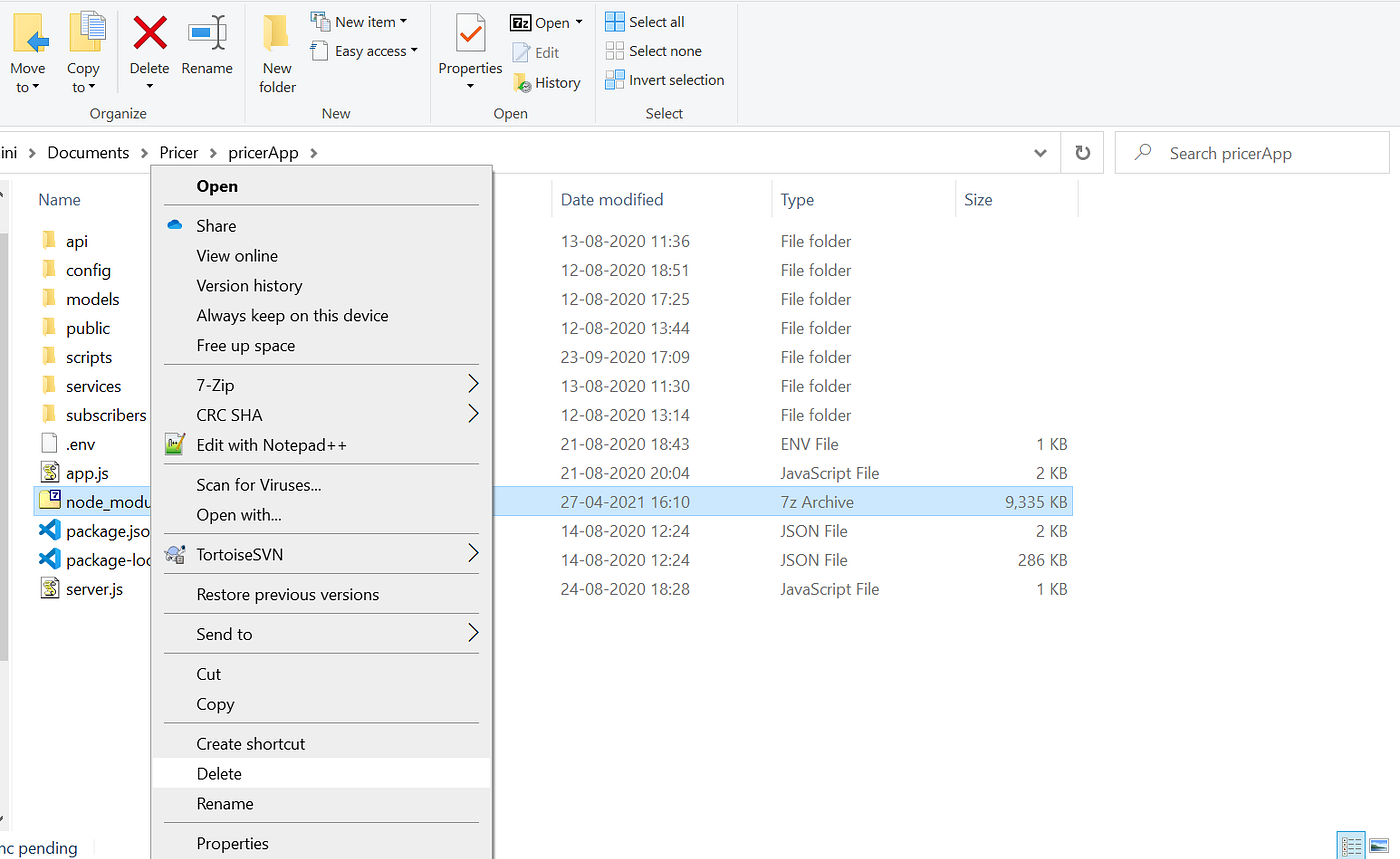View file History via the green clock icon
This screenshot has height=859, width=1400.
tap(547, 82)
